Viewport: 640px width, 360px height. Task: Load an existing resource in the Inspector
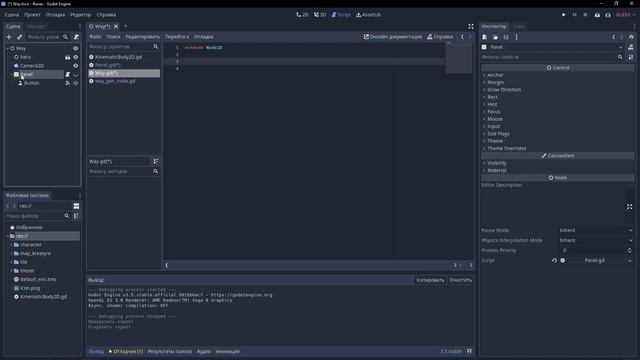pos(495,37)
